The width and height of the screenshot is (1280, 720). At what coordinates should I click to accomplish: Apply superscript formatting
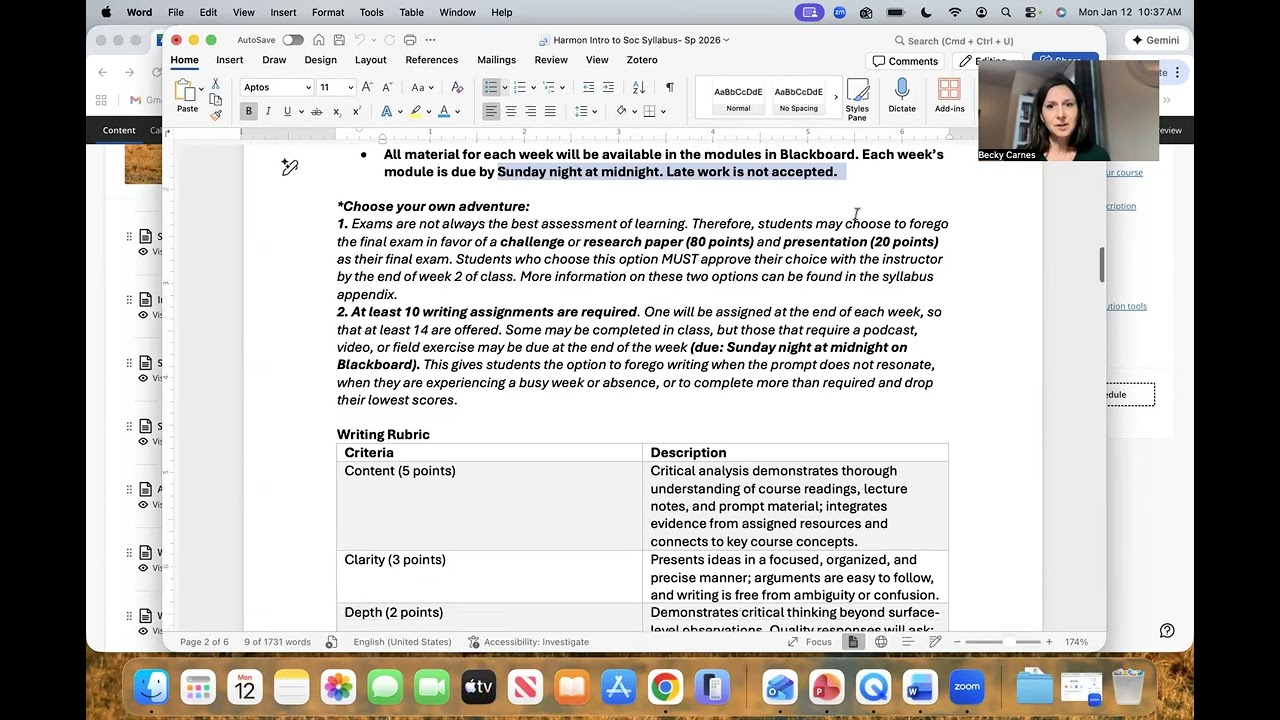point(356,111)
